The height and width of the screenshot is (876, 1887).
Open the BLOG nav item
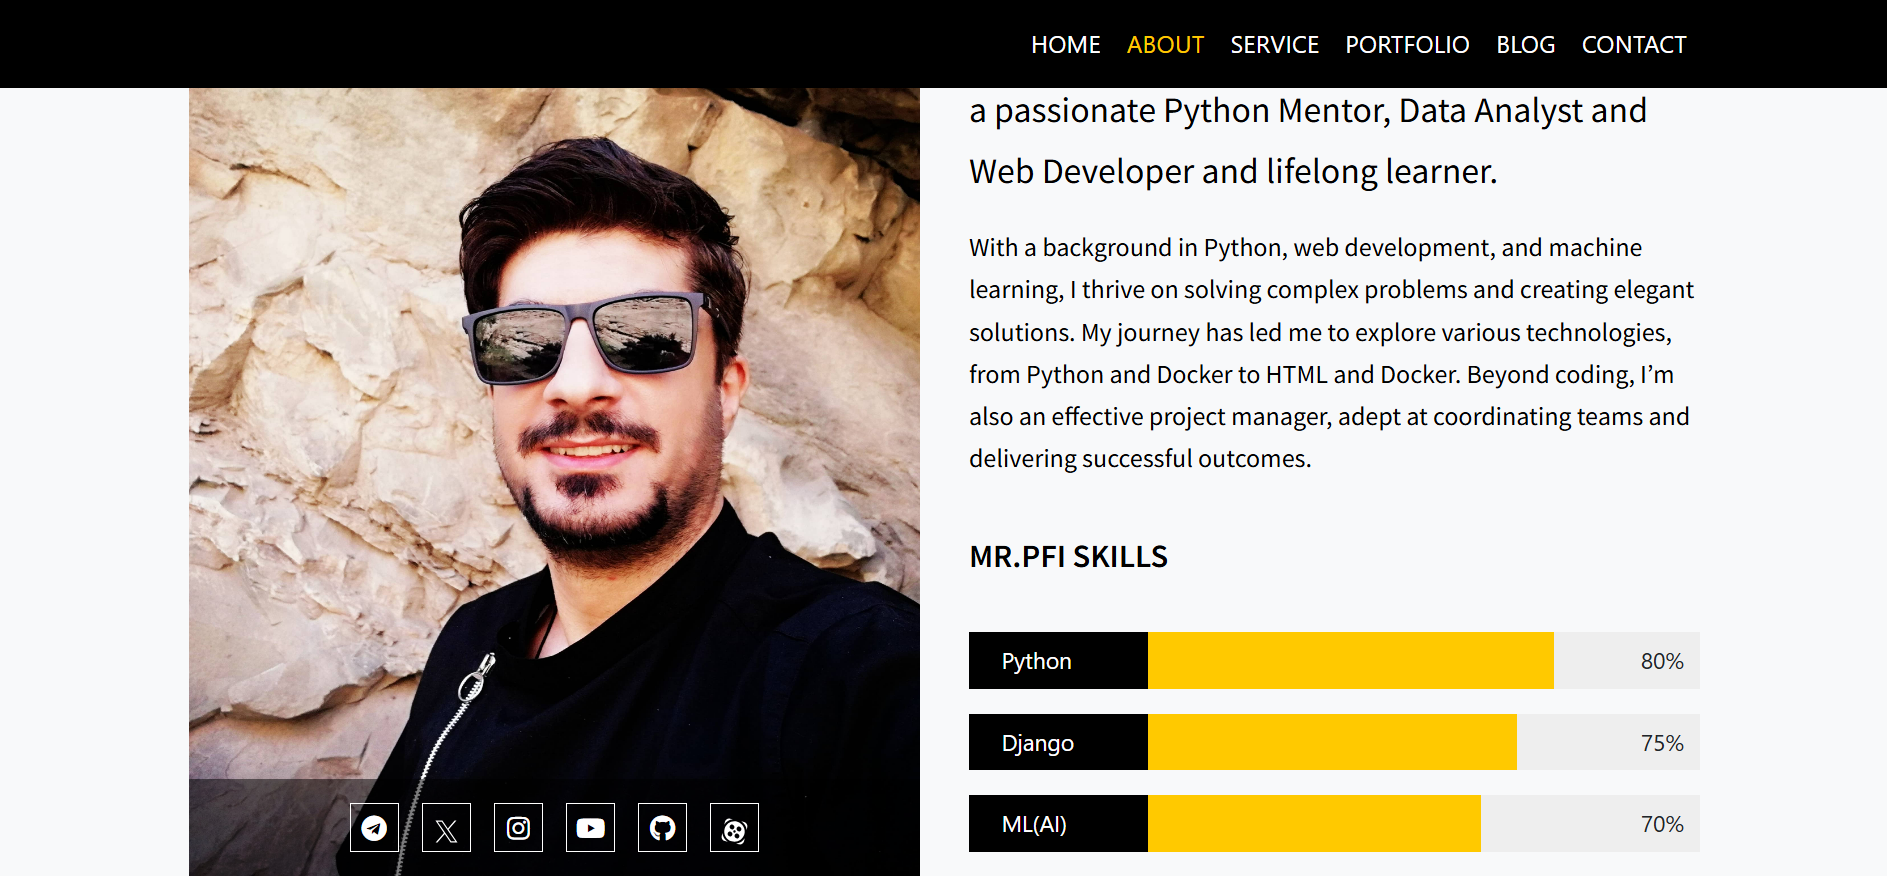(1525, 45)
